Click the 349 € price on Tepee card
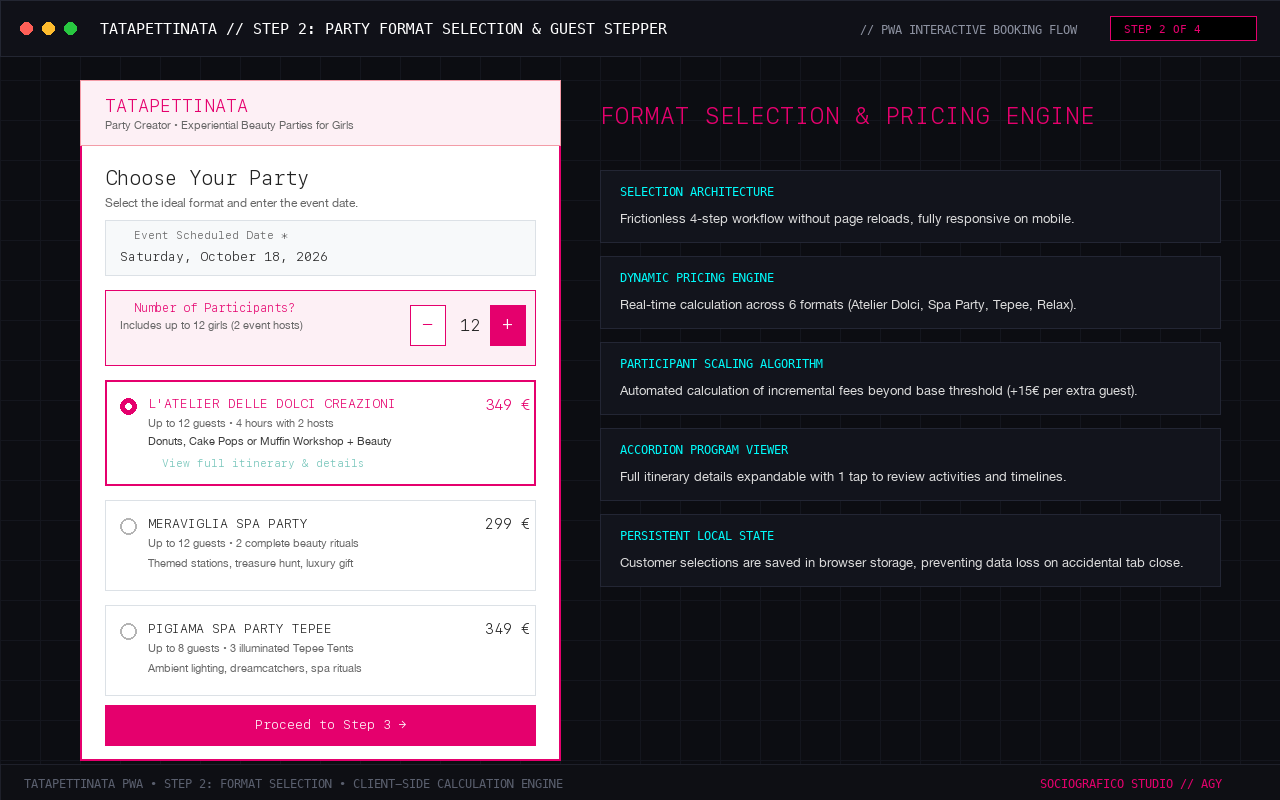The height and width of the screenshot is (800, 1280). point(508,629)
